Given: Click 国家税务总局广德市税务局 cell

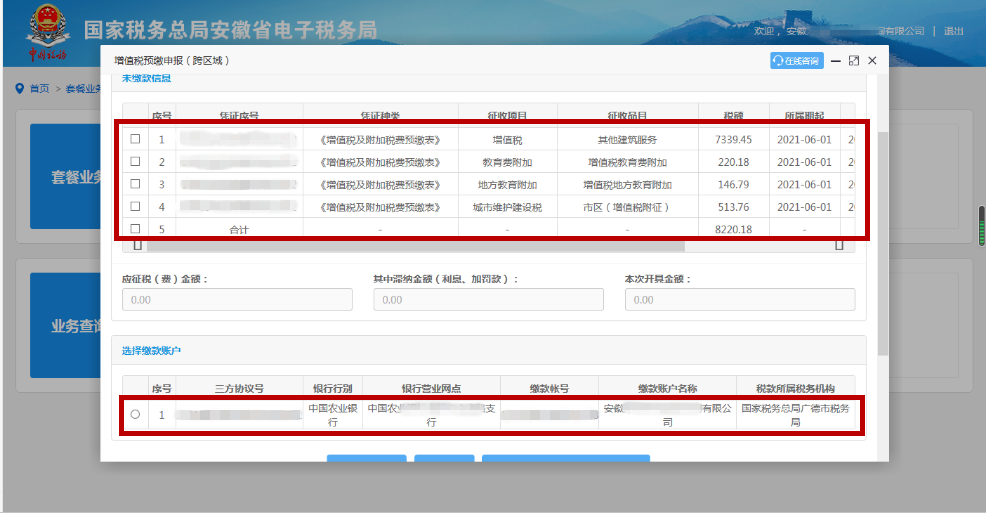Looking at the screenshot, I should pos(795,415).
